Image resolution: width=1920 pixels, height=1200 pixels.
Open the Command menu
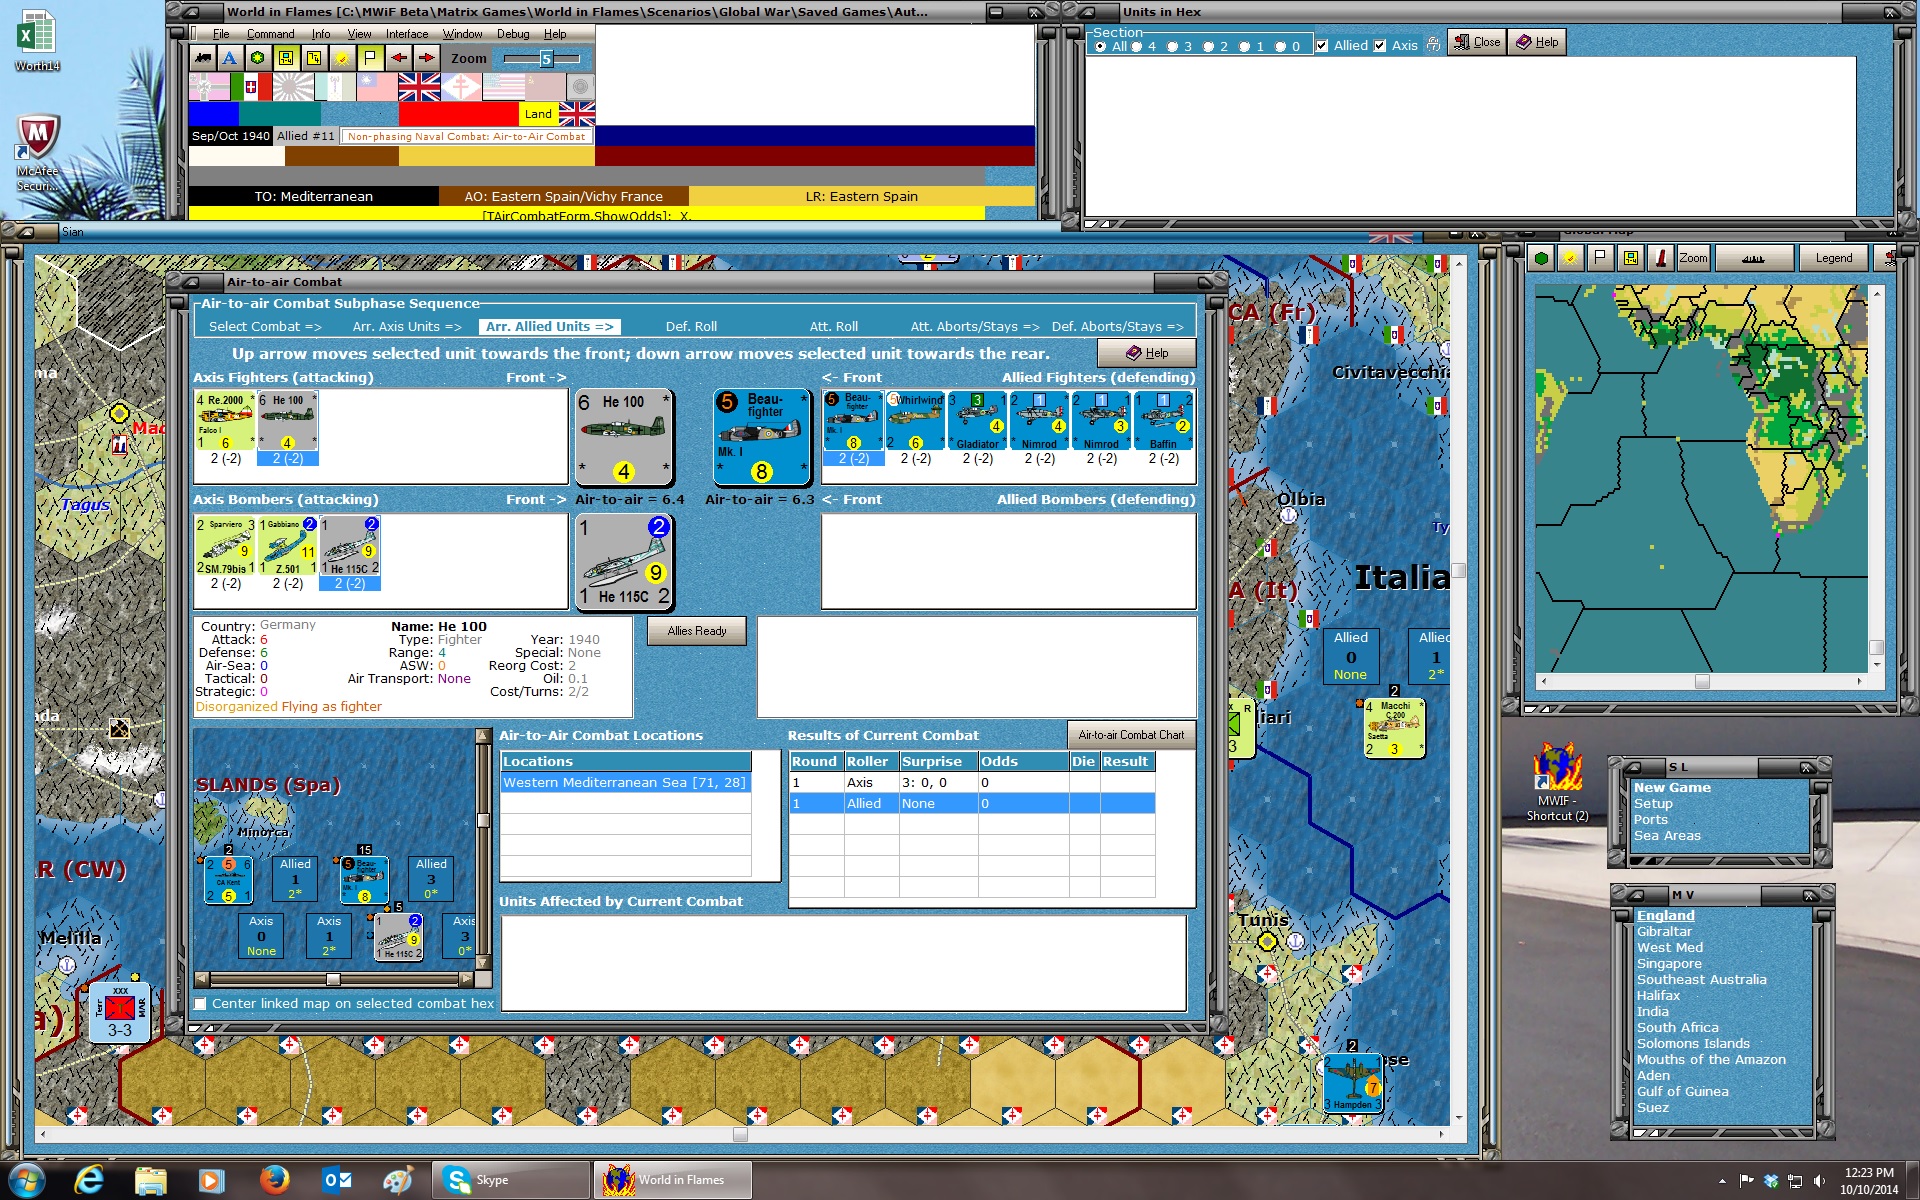coord(270,34)
